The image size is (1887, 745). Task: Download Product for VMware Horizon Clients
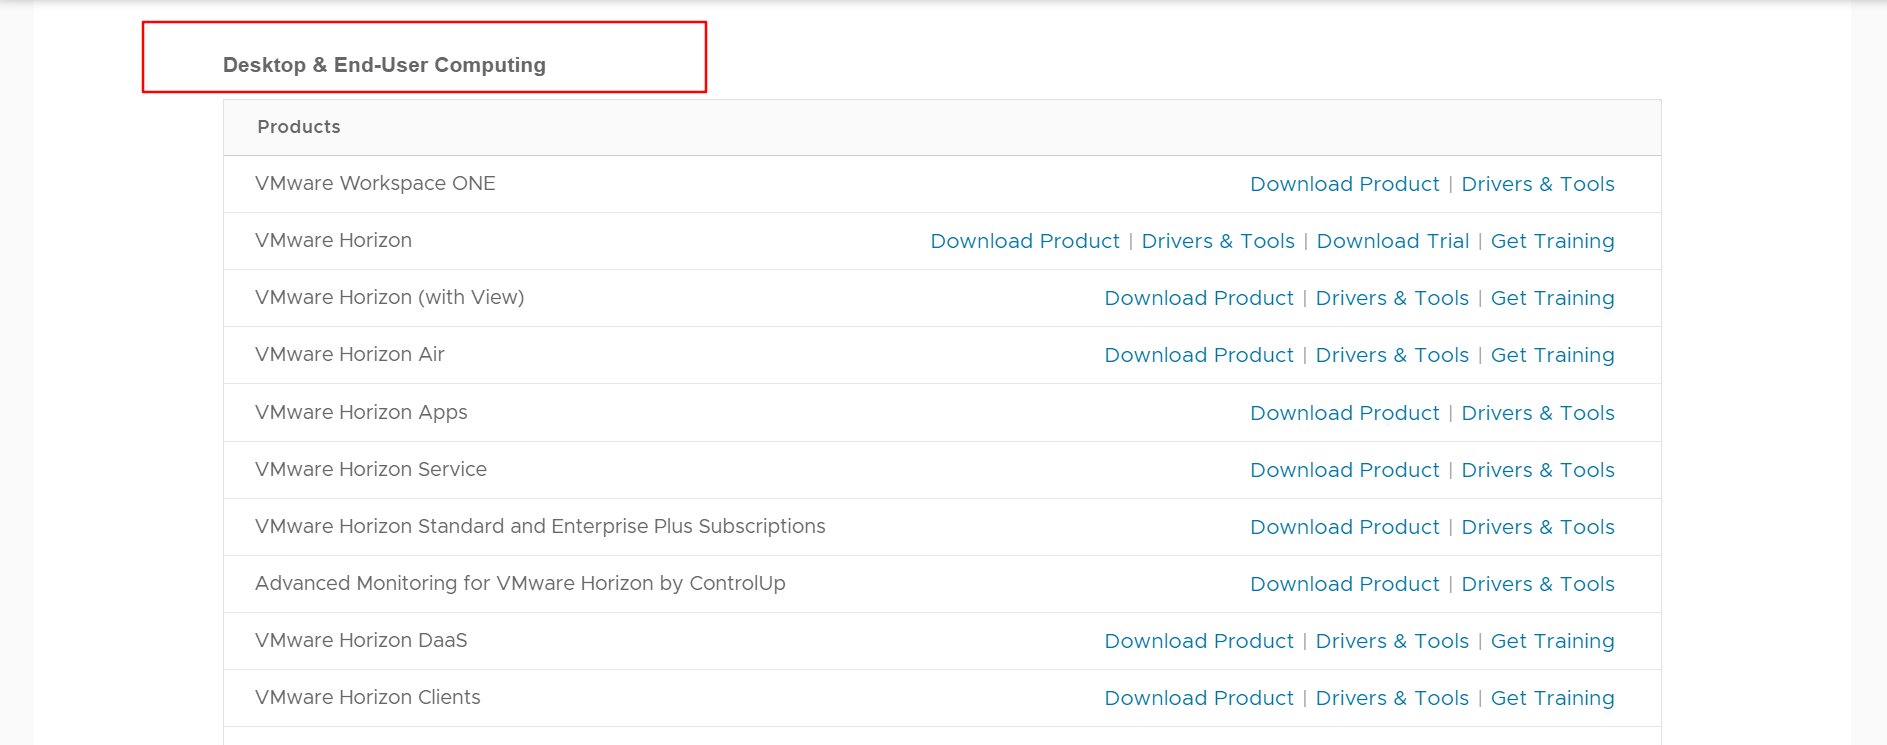click(x=1199, y=698)
